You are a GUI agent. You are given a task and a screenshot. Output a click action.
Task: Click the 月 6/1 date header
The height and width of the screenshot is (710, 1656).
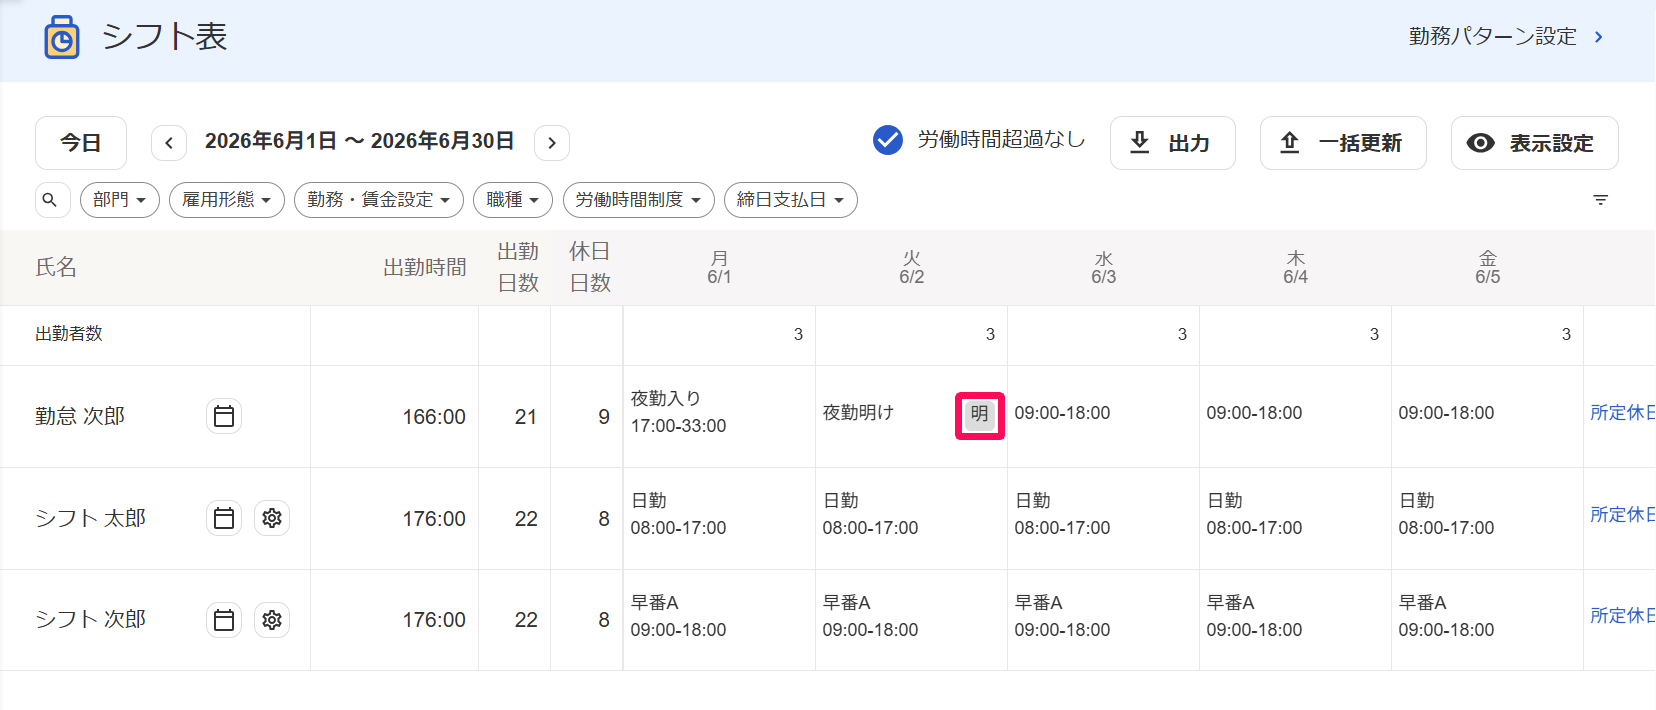click(x=719, y=267)
